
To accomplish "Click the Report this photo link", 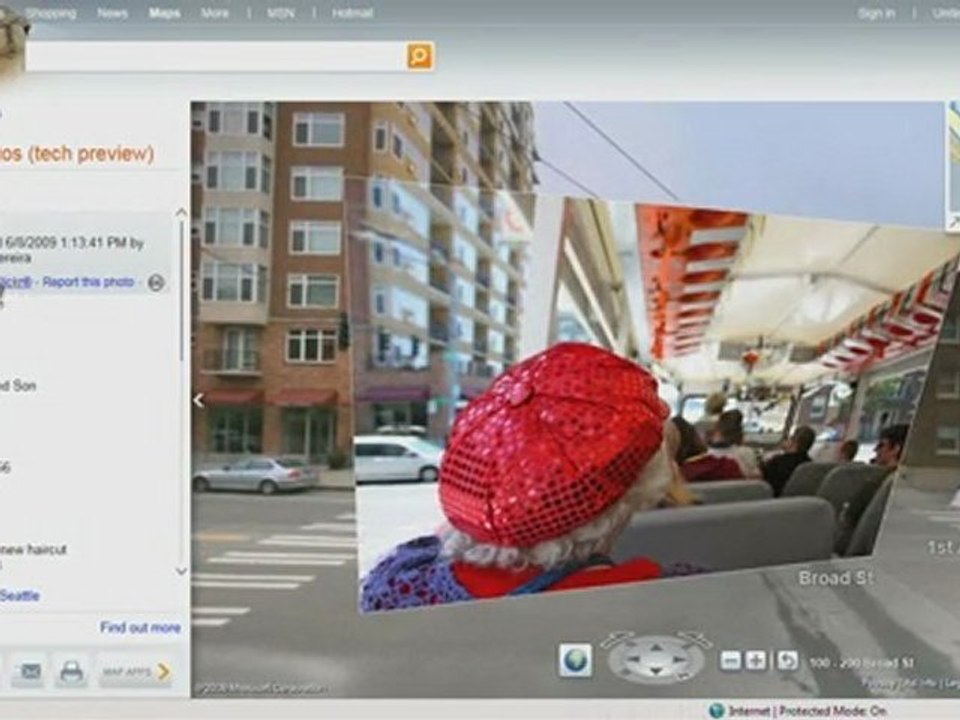I will [x=88, y=282].
